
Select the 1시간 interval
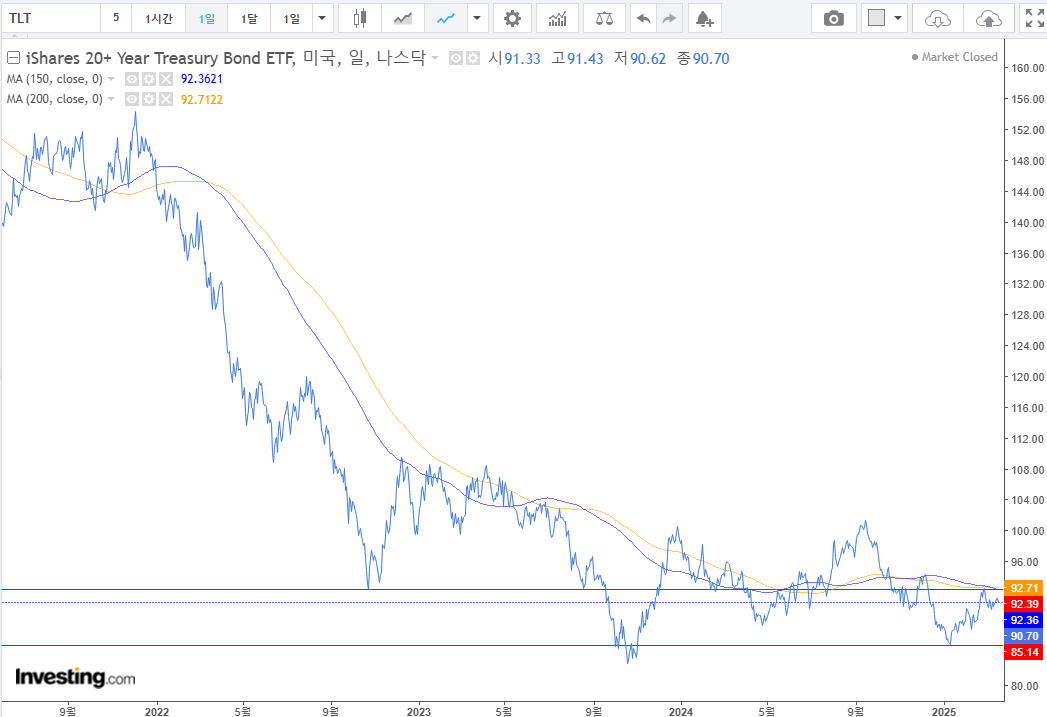(158, 18)
